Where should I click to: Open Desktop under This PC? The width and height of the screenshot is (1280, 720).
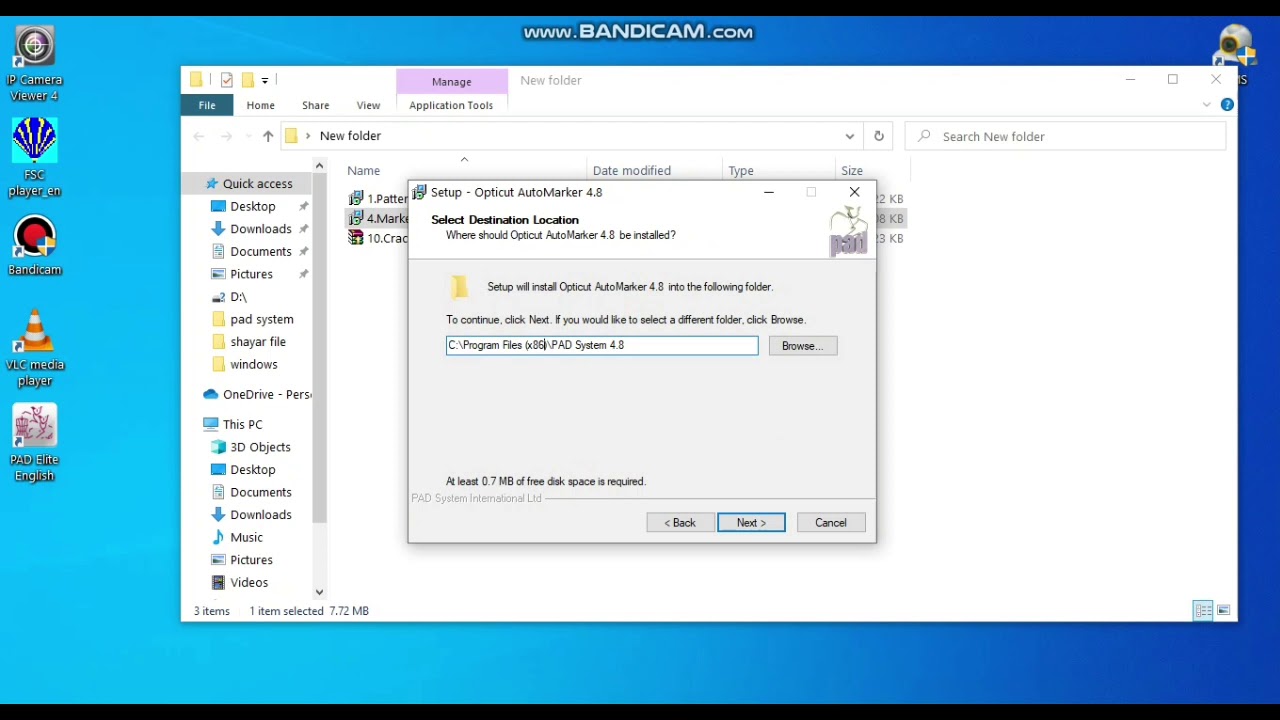[252, 470]
